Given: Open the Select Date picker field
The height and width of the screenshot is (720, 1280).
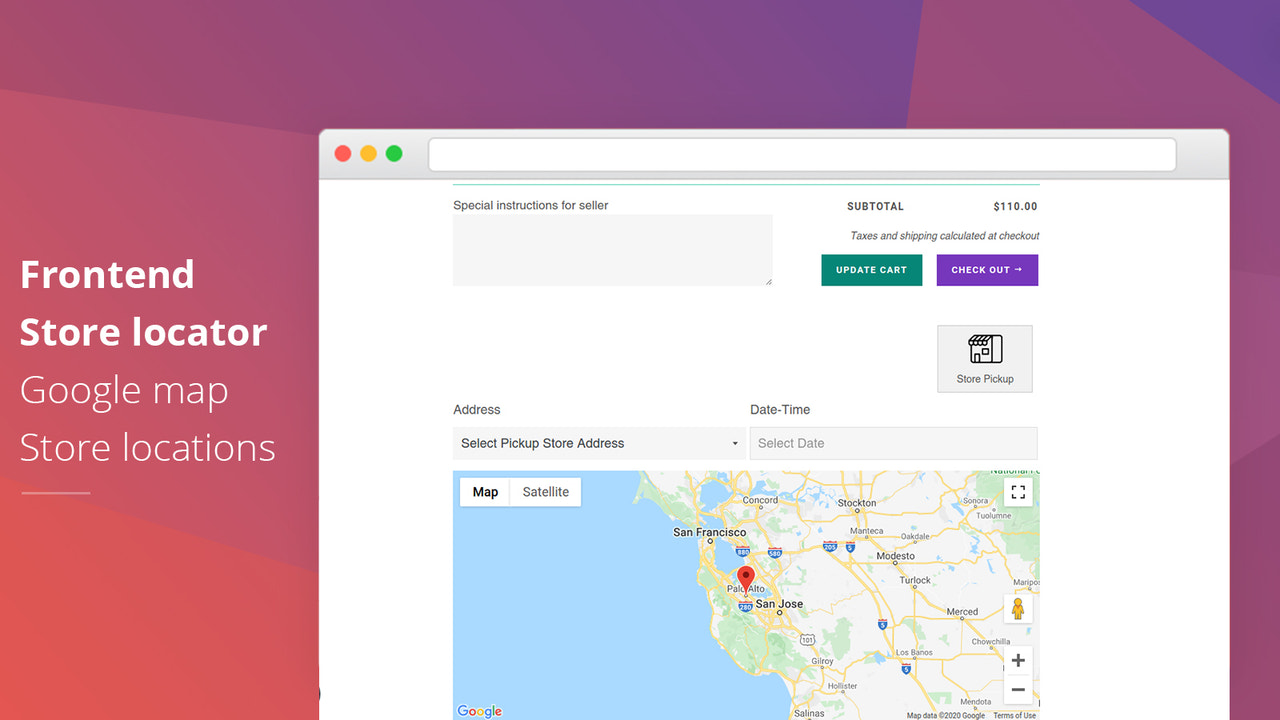Looking at the screenshot, I should [x=893, y=443].
